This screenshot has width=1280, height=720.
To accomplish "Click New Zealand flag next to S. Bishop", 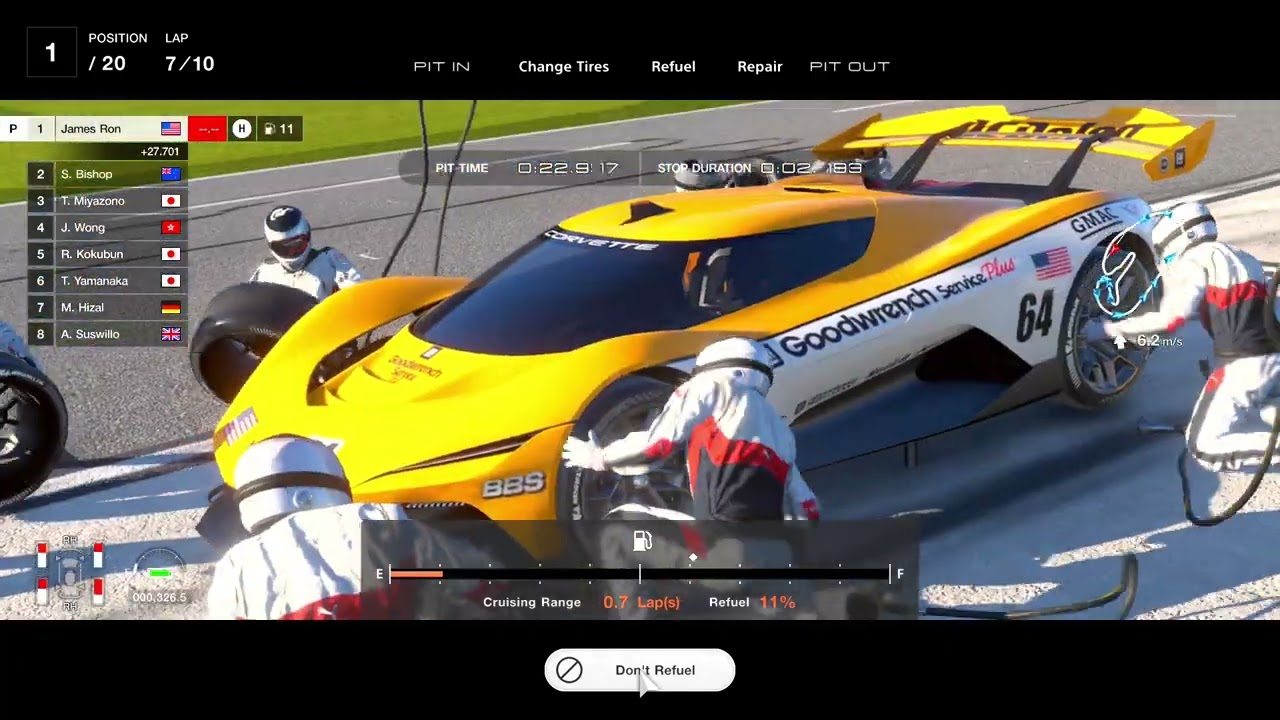I will 171,174.
